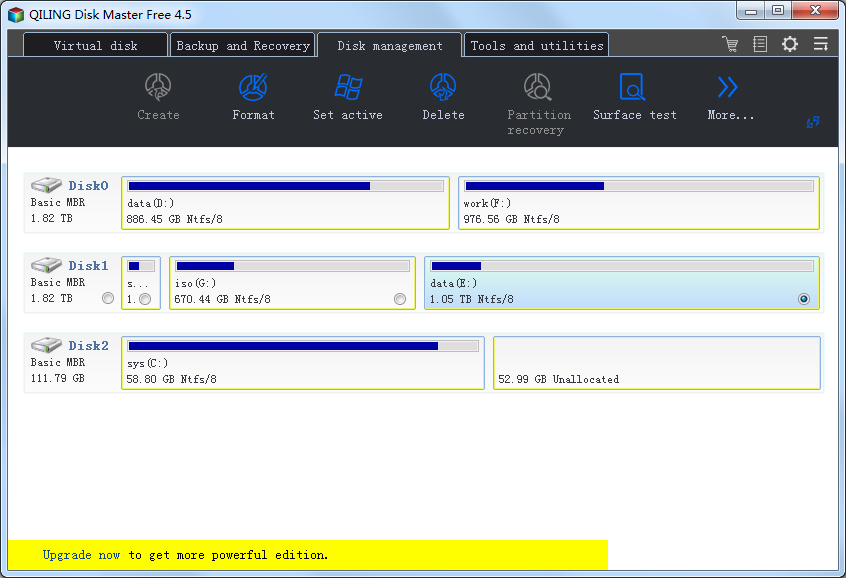Viewport: 846px width, 578px height.
Task: Click the 886.45 GB Ntfs/8 text
Action: pyautogui.click(x=174, y=219)
